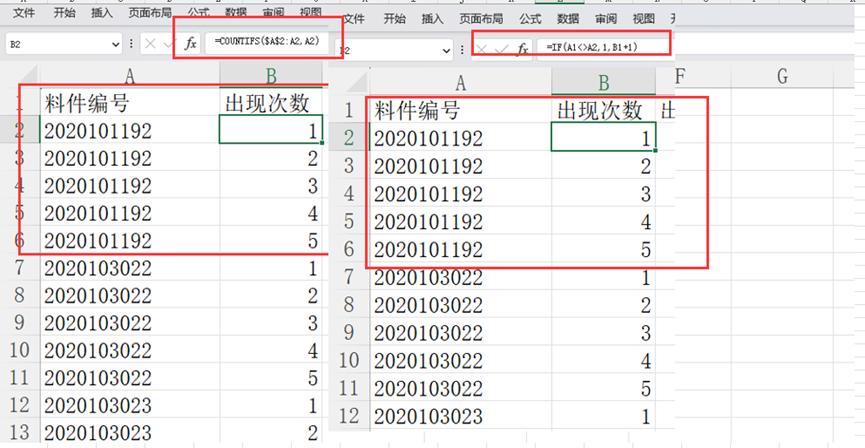The height and width of the screenshot is (448, 865).
Task: Click 料件编号 header cell in COUNTIFS window
Action: pyautogui.click(x=130, y=103)
